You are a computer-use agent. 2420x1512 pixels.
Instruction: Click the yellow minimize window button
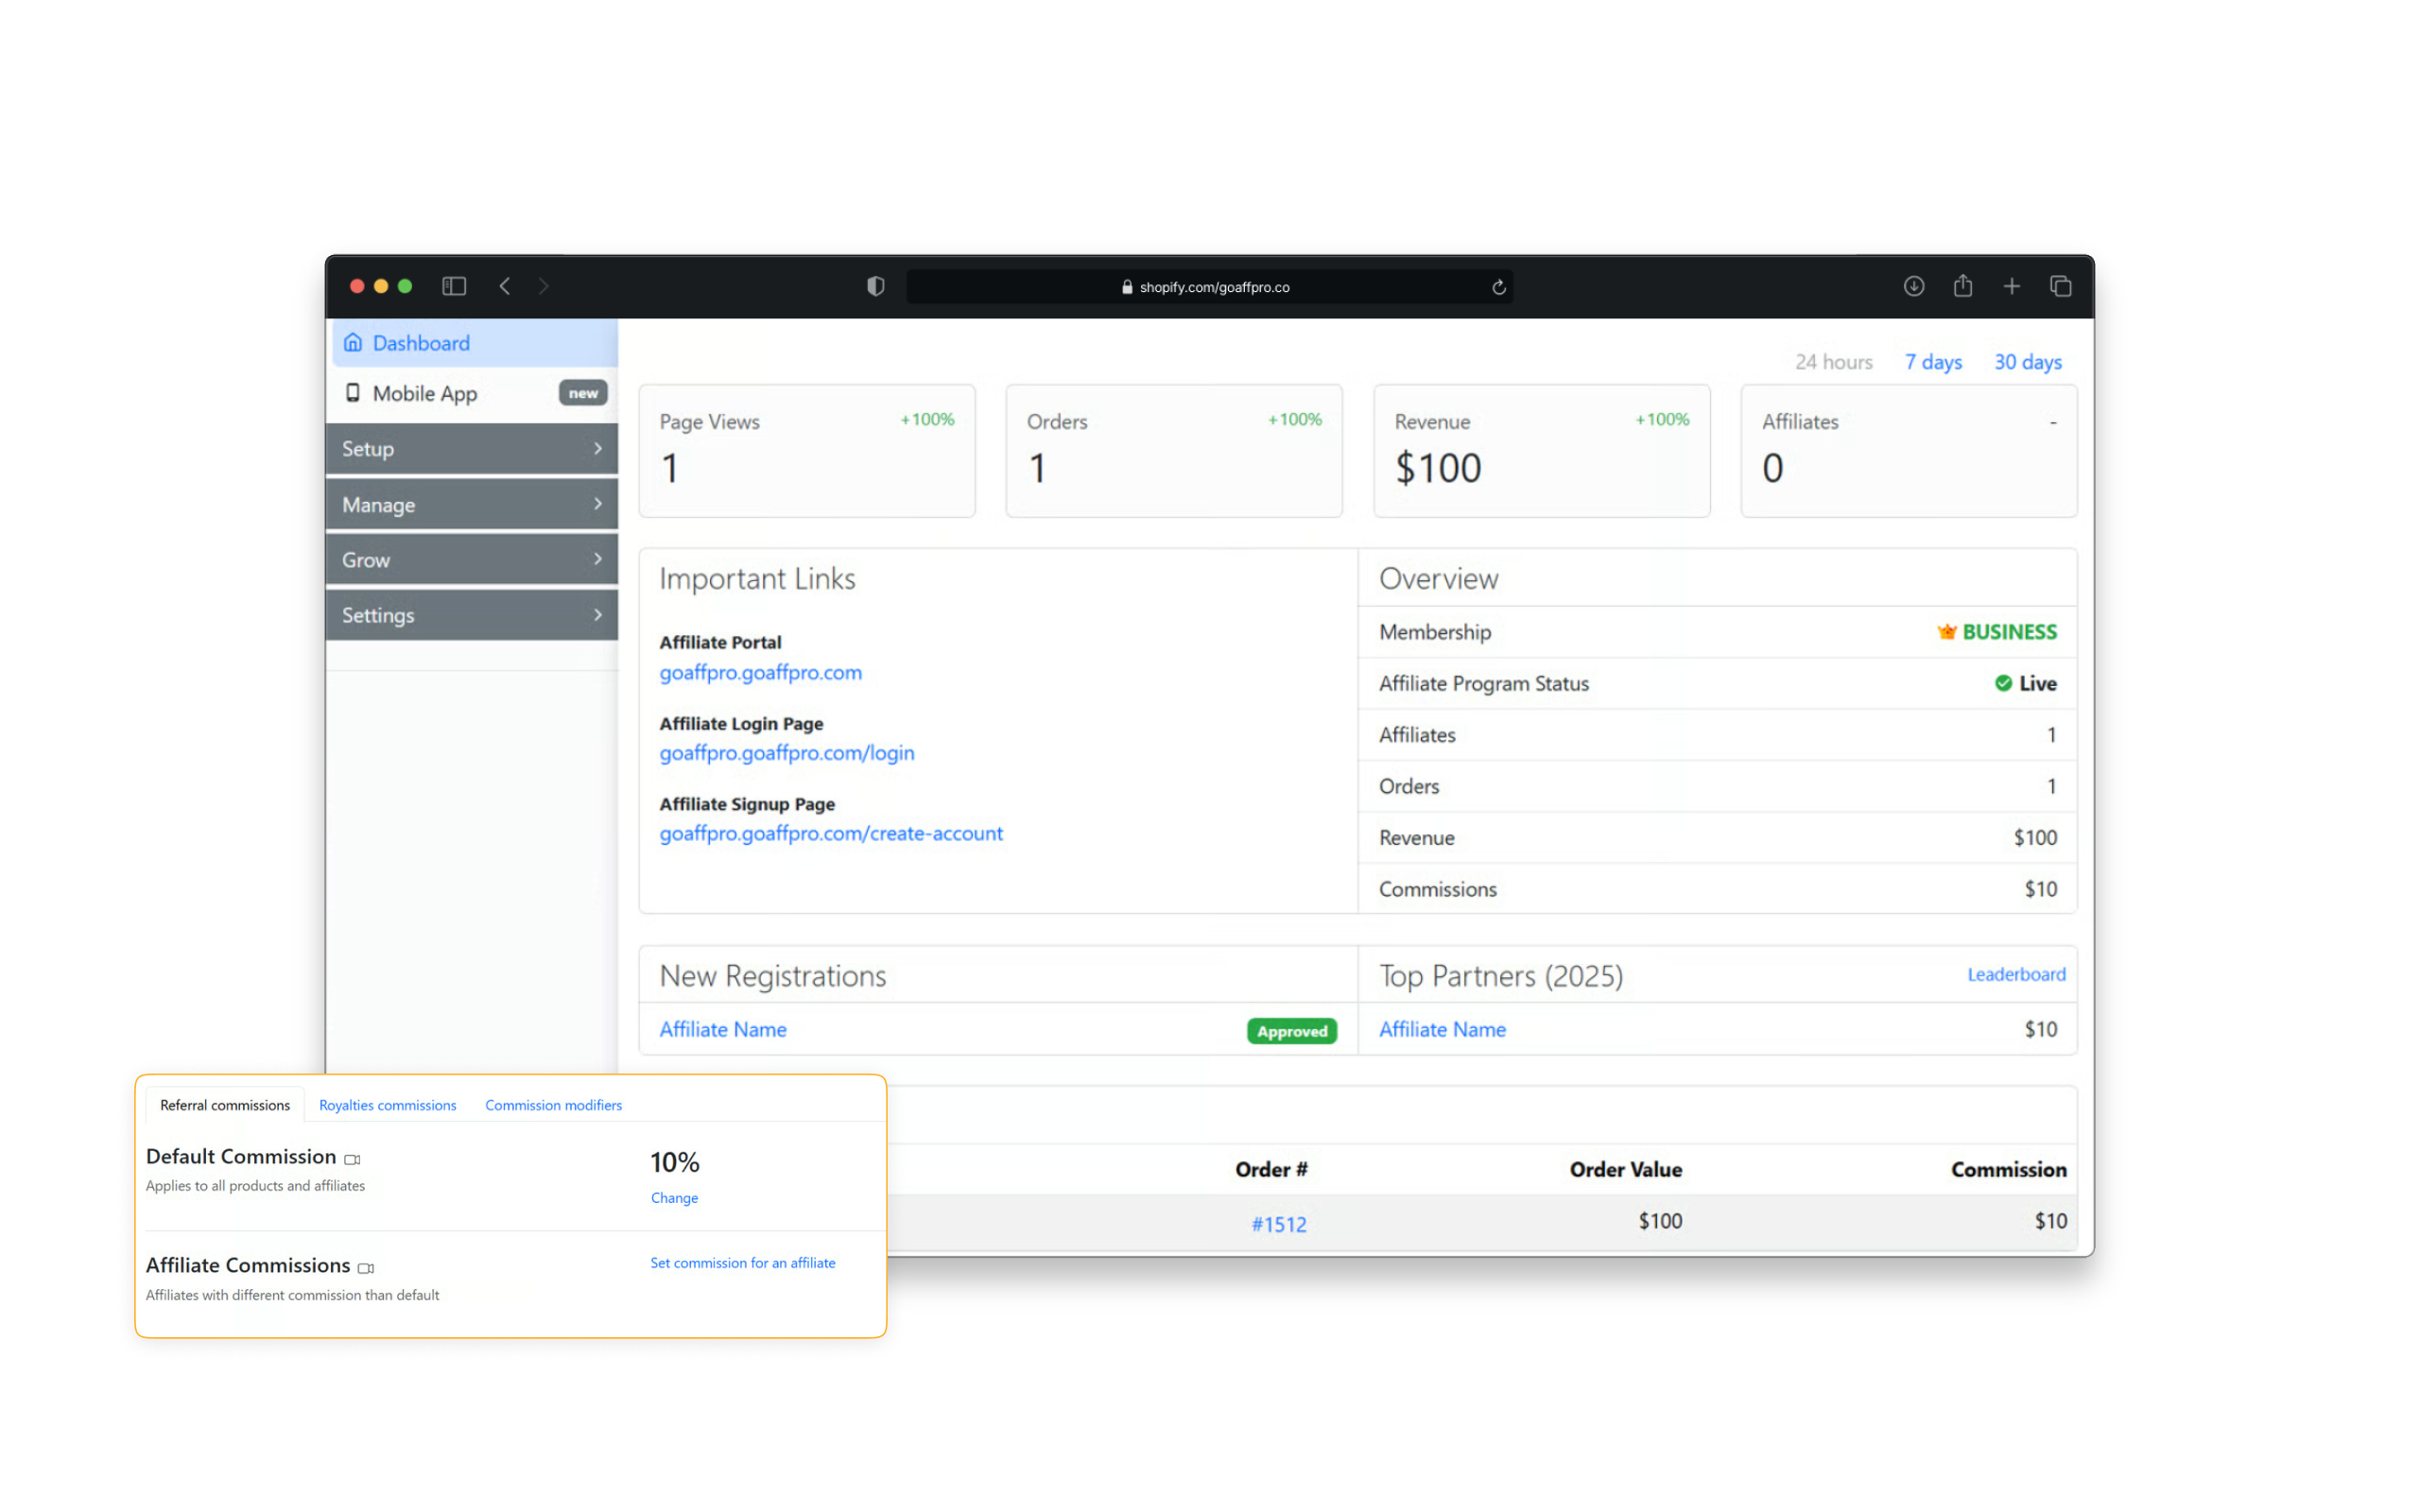pyautogui.click(x=381, y=286)
